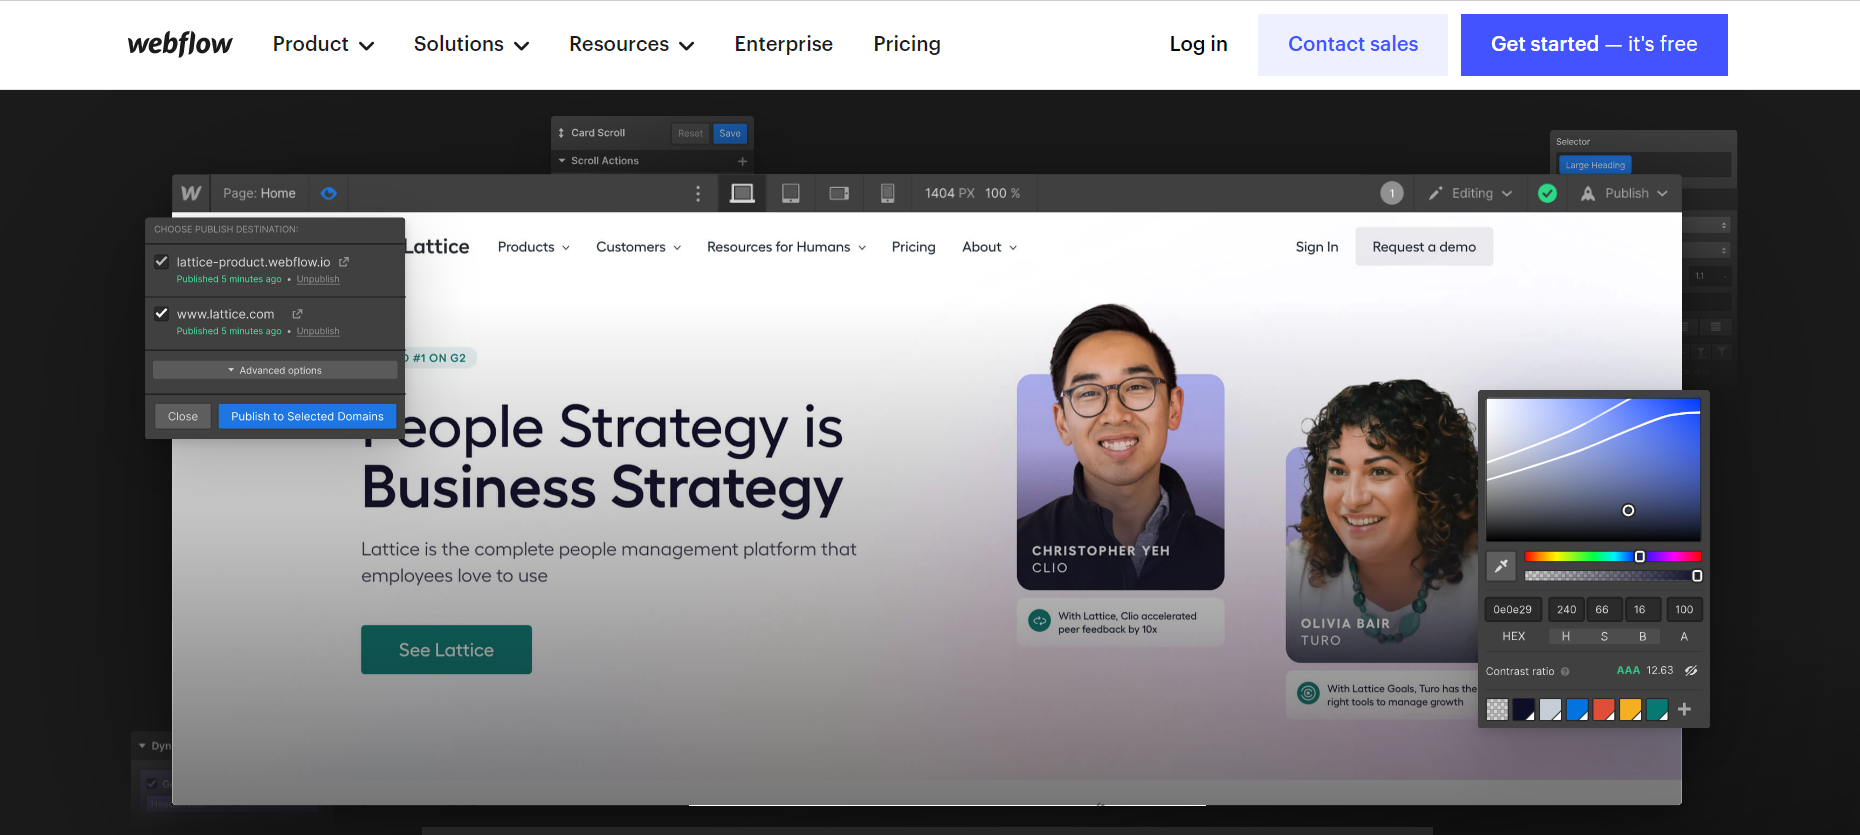Expand Advanced options in publish panel
The width and height of the screenshot is (1860, 835).
tap(275, 370)
